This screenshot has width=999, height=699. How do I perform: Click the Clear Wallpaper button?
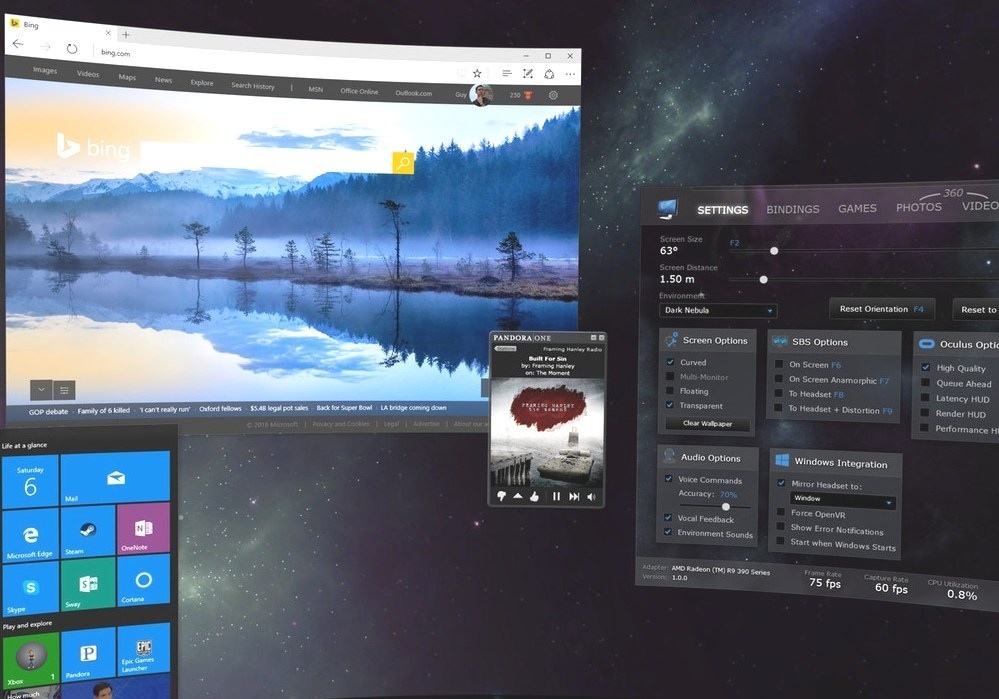point(707,423)
